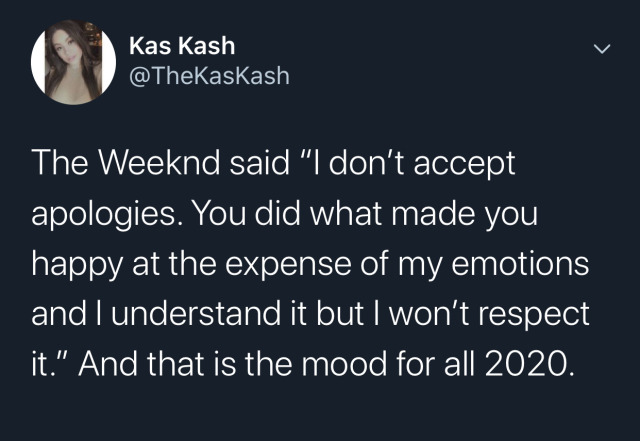Visit the @TheKasKash handle

pyautogui.click(x=209, y=76)
